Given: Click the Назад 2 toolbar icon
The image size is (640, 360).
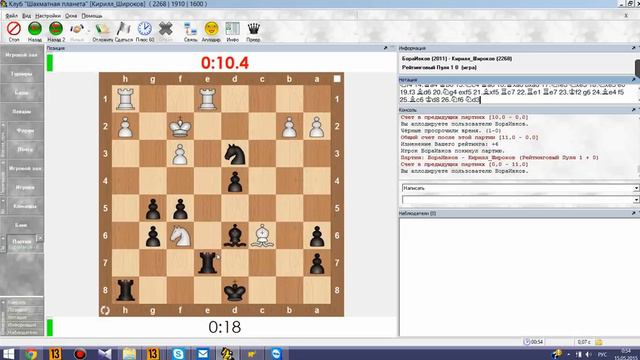Looking at the screenshot, I should 56,29.
